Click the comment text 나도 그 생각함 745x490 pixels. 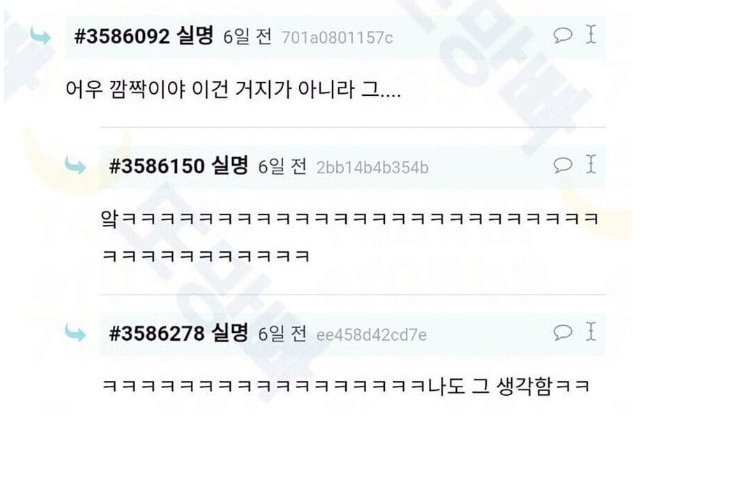click(490, 385)
